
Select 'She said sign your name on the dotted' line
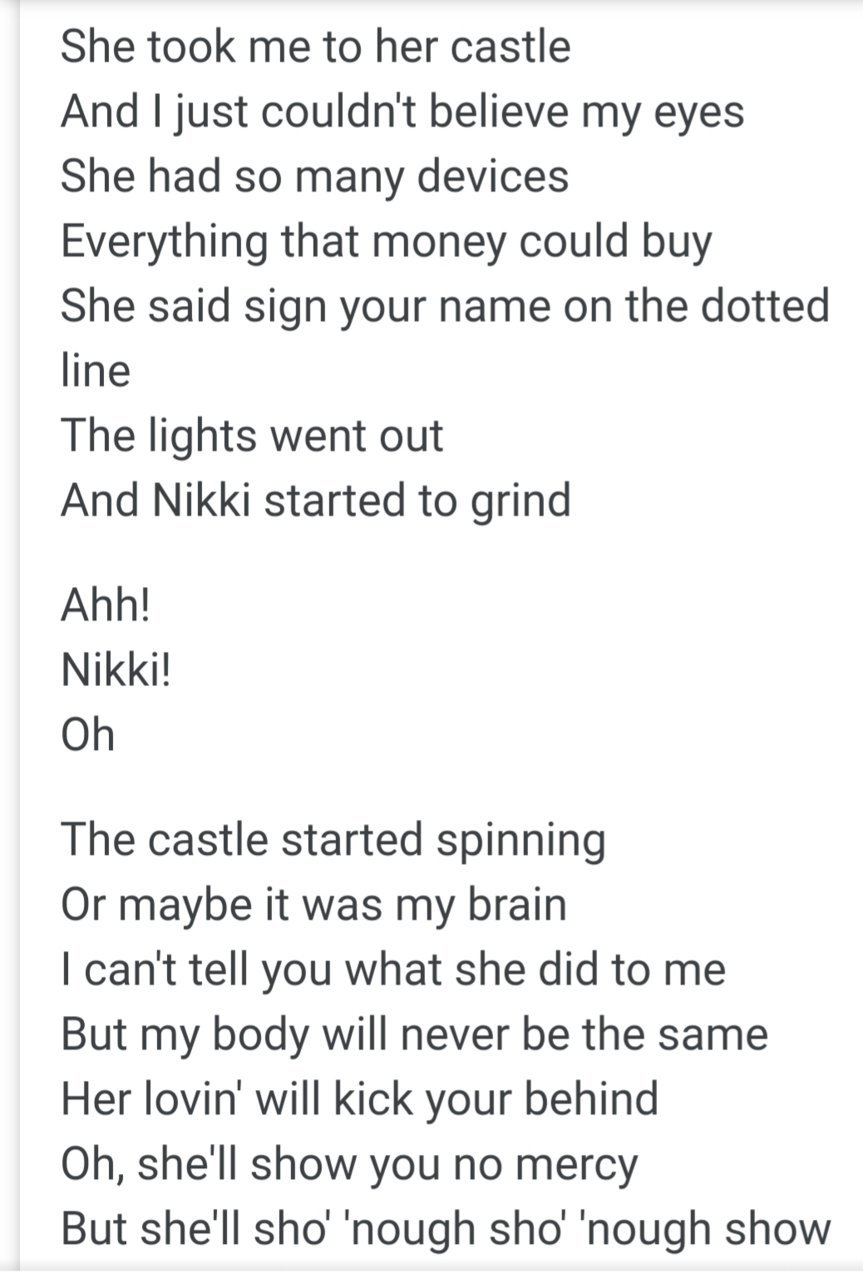[x=445, y=306]
